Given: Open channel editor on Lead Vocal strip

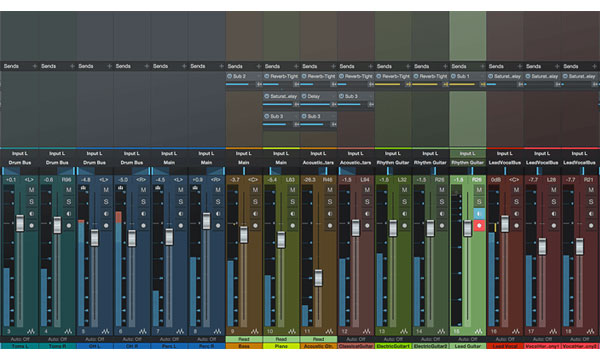Looking at the screenshot, I should click(x=516, y=331).
